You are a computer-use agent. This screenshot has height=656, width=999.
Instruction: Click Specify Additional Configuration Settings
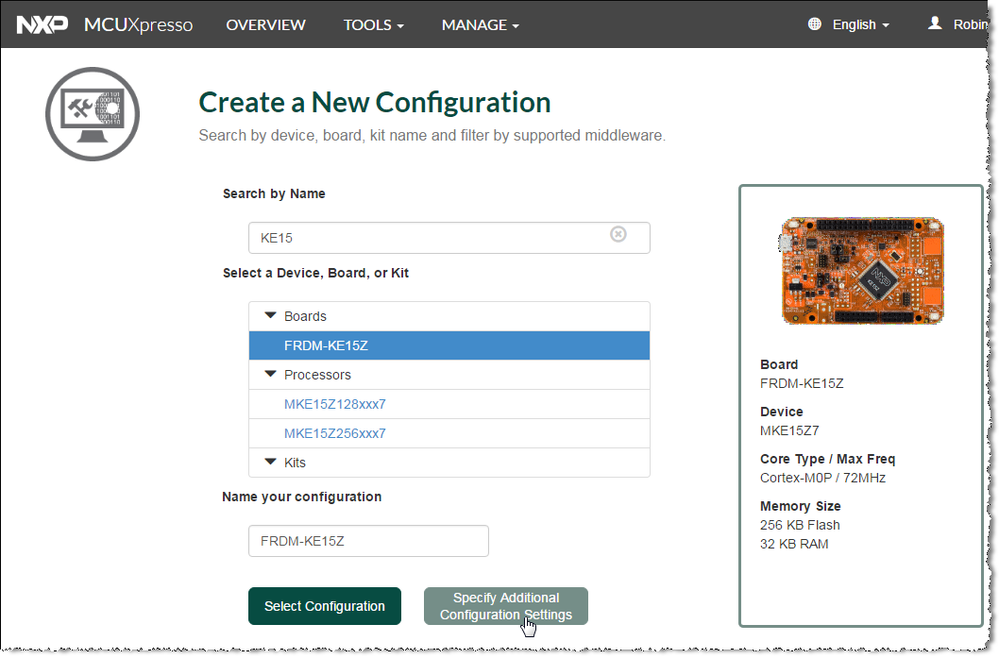point(505,606)
